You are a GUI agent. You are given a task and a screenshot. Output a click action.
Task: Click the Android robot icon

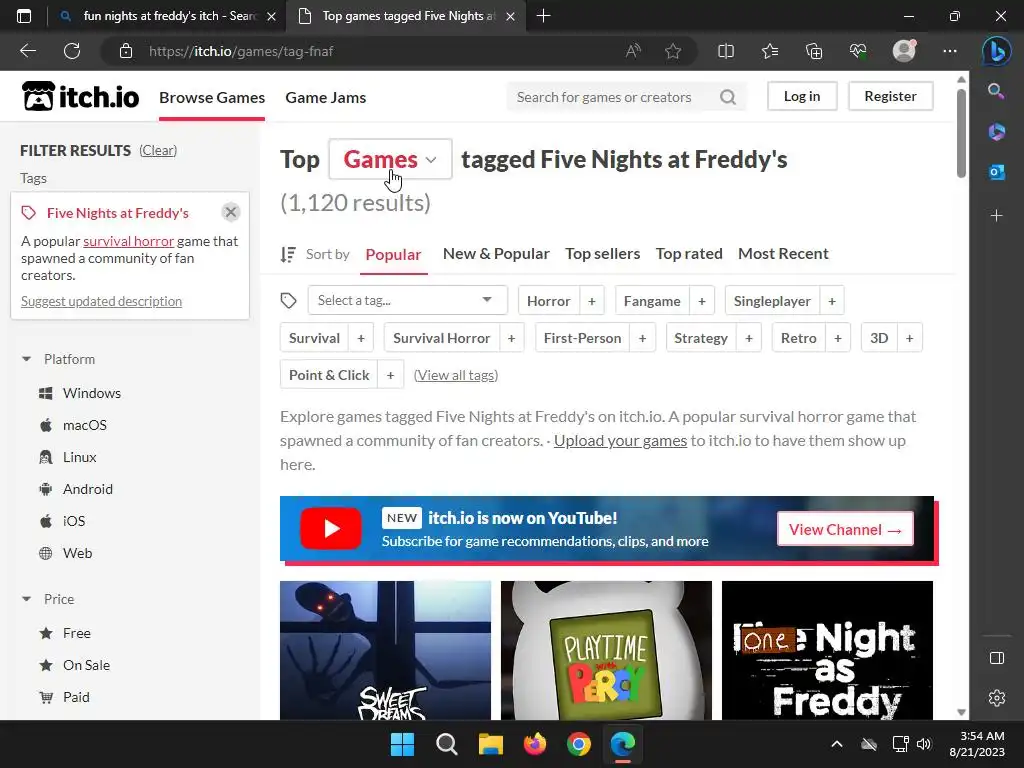pos(46,489)
